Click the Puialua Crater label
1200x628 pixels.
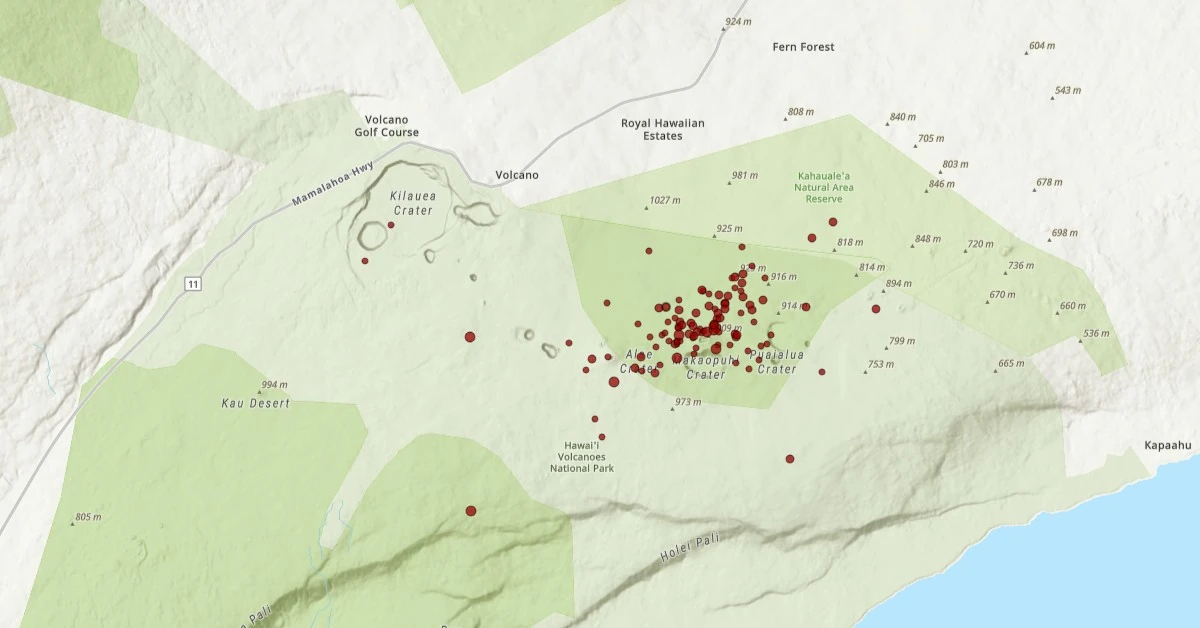pyautogui.click(x=777, y=362)
